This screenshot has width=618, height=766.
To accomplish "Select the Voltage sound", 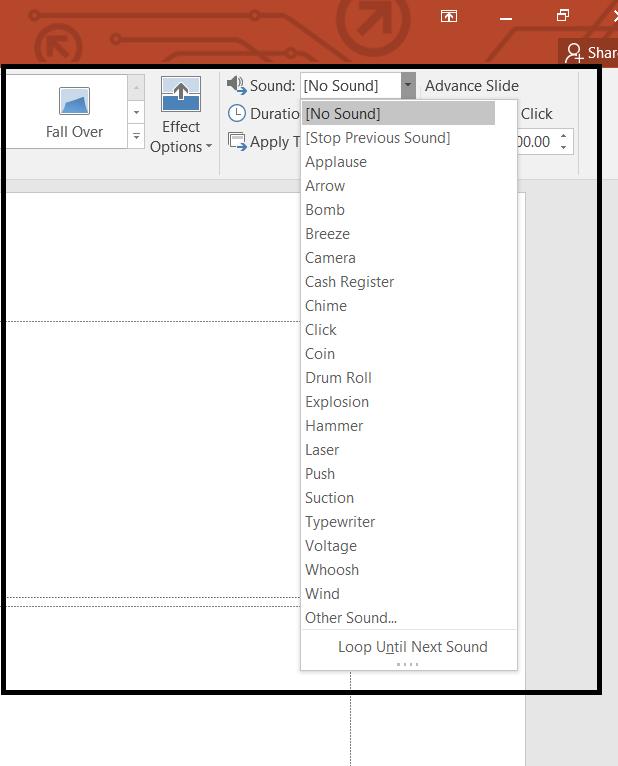I will pos(408,545).
